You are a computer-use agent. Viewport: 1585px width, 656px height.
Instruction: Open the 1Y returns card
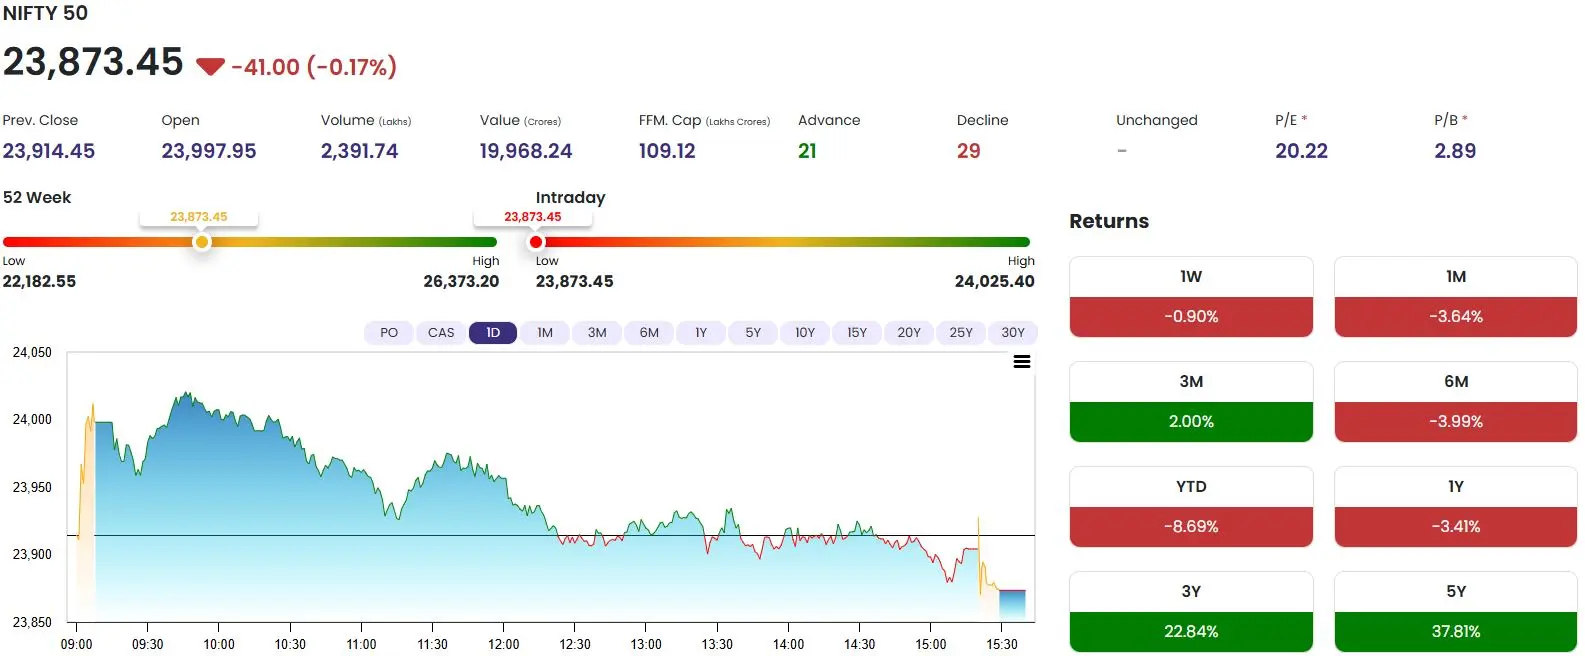(1456, 507)
